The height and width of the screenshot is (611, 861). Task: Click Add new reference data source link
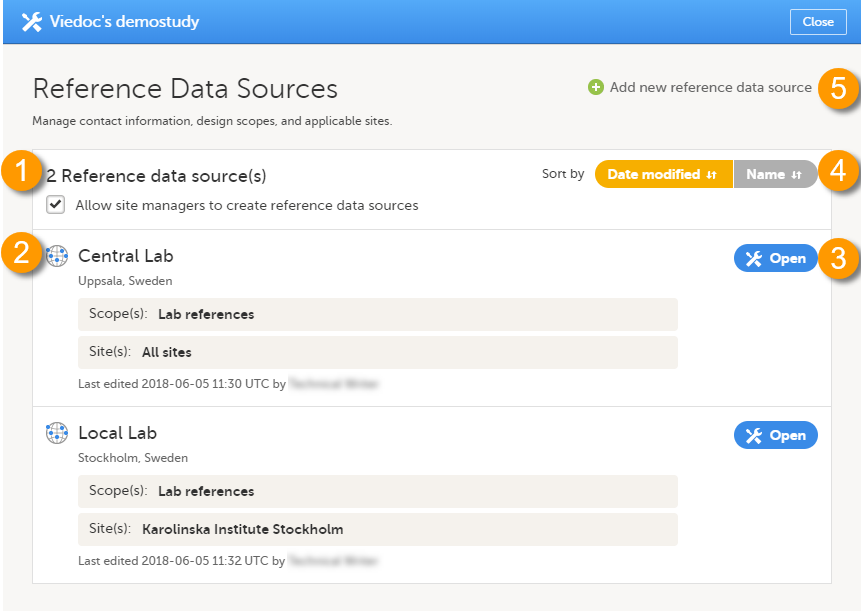(x=710, y=88)
